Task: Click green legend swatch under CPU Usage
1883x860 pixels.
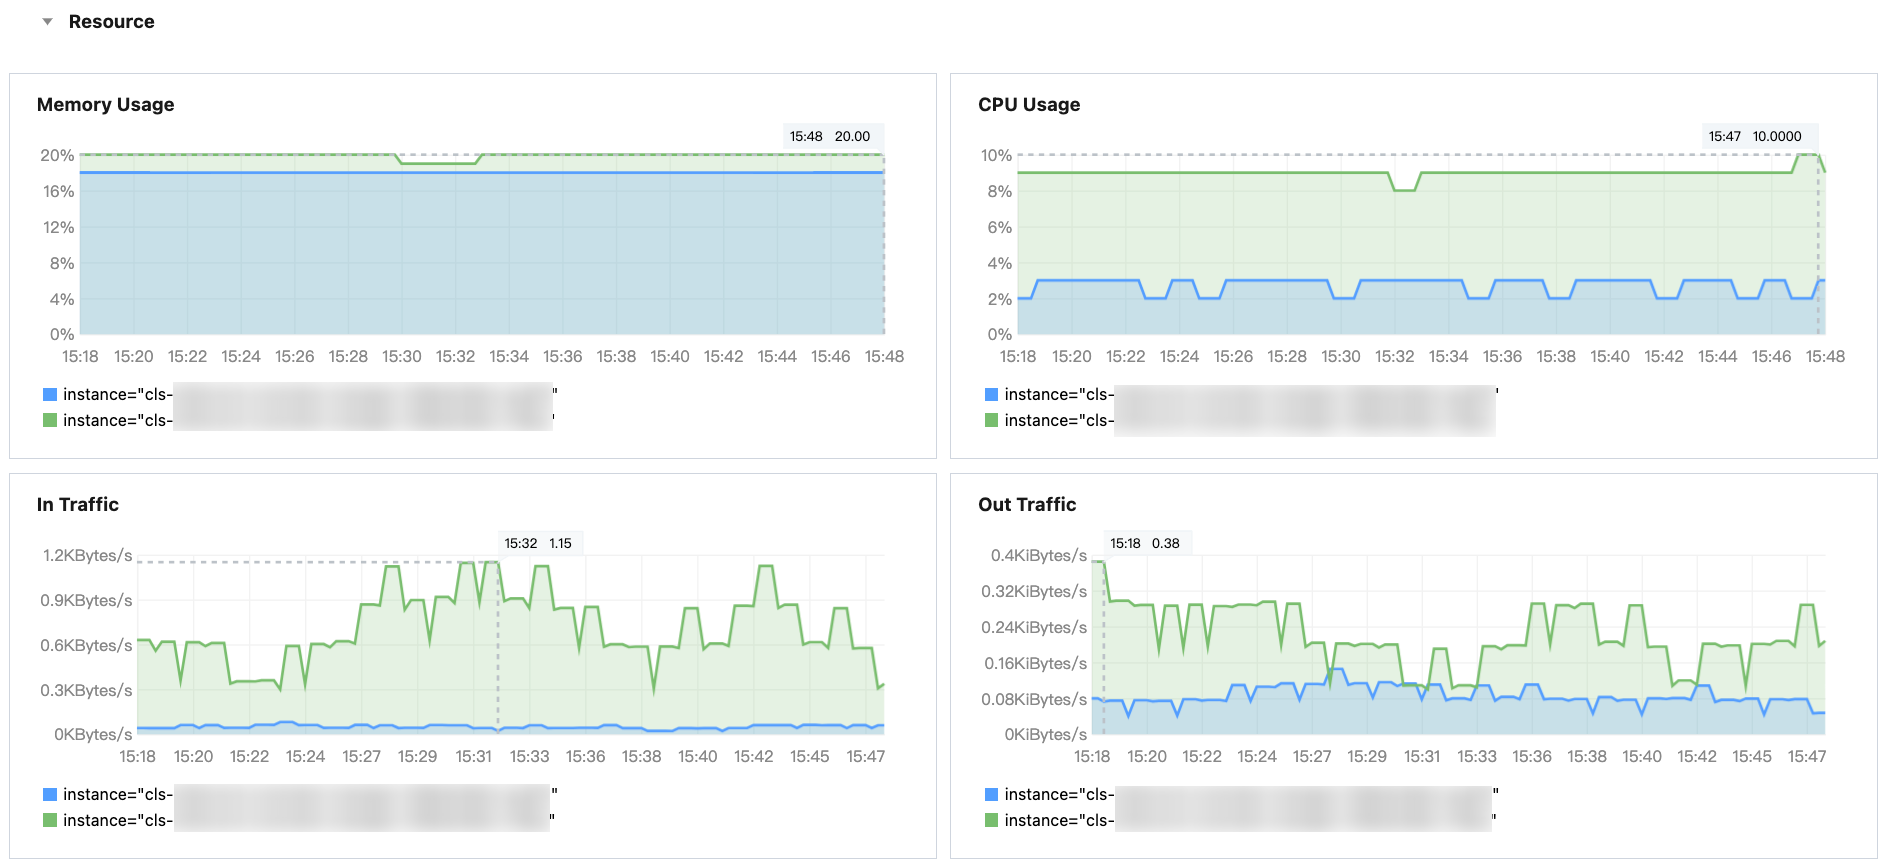Action: pos(991,420)
